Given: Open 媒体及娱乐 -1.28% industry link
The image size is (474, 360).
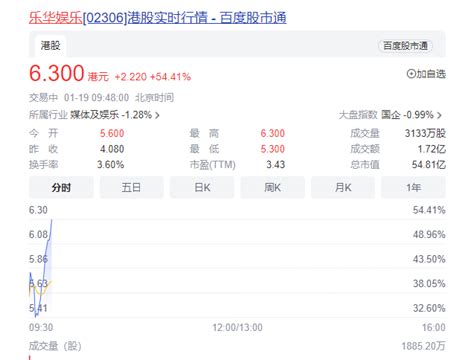Looking at the screenshot, I should coord(111,115).
